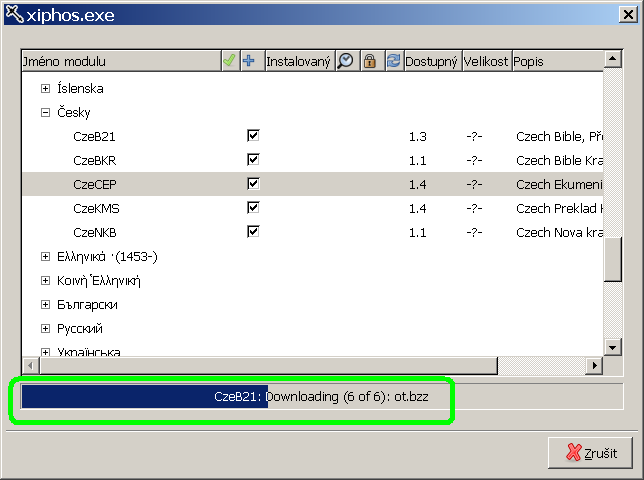This screenshot has width=644, height=480.
Task: Click the green checkmark column header icon
Action: coord(229,62)
